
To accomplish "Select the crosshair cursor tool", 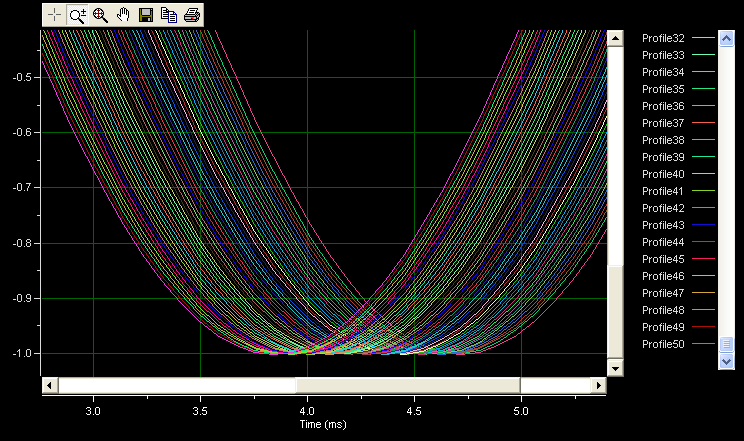I will coord(54,15).
